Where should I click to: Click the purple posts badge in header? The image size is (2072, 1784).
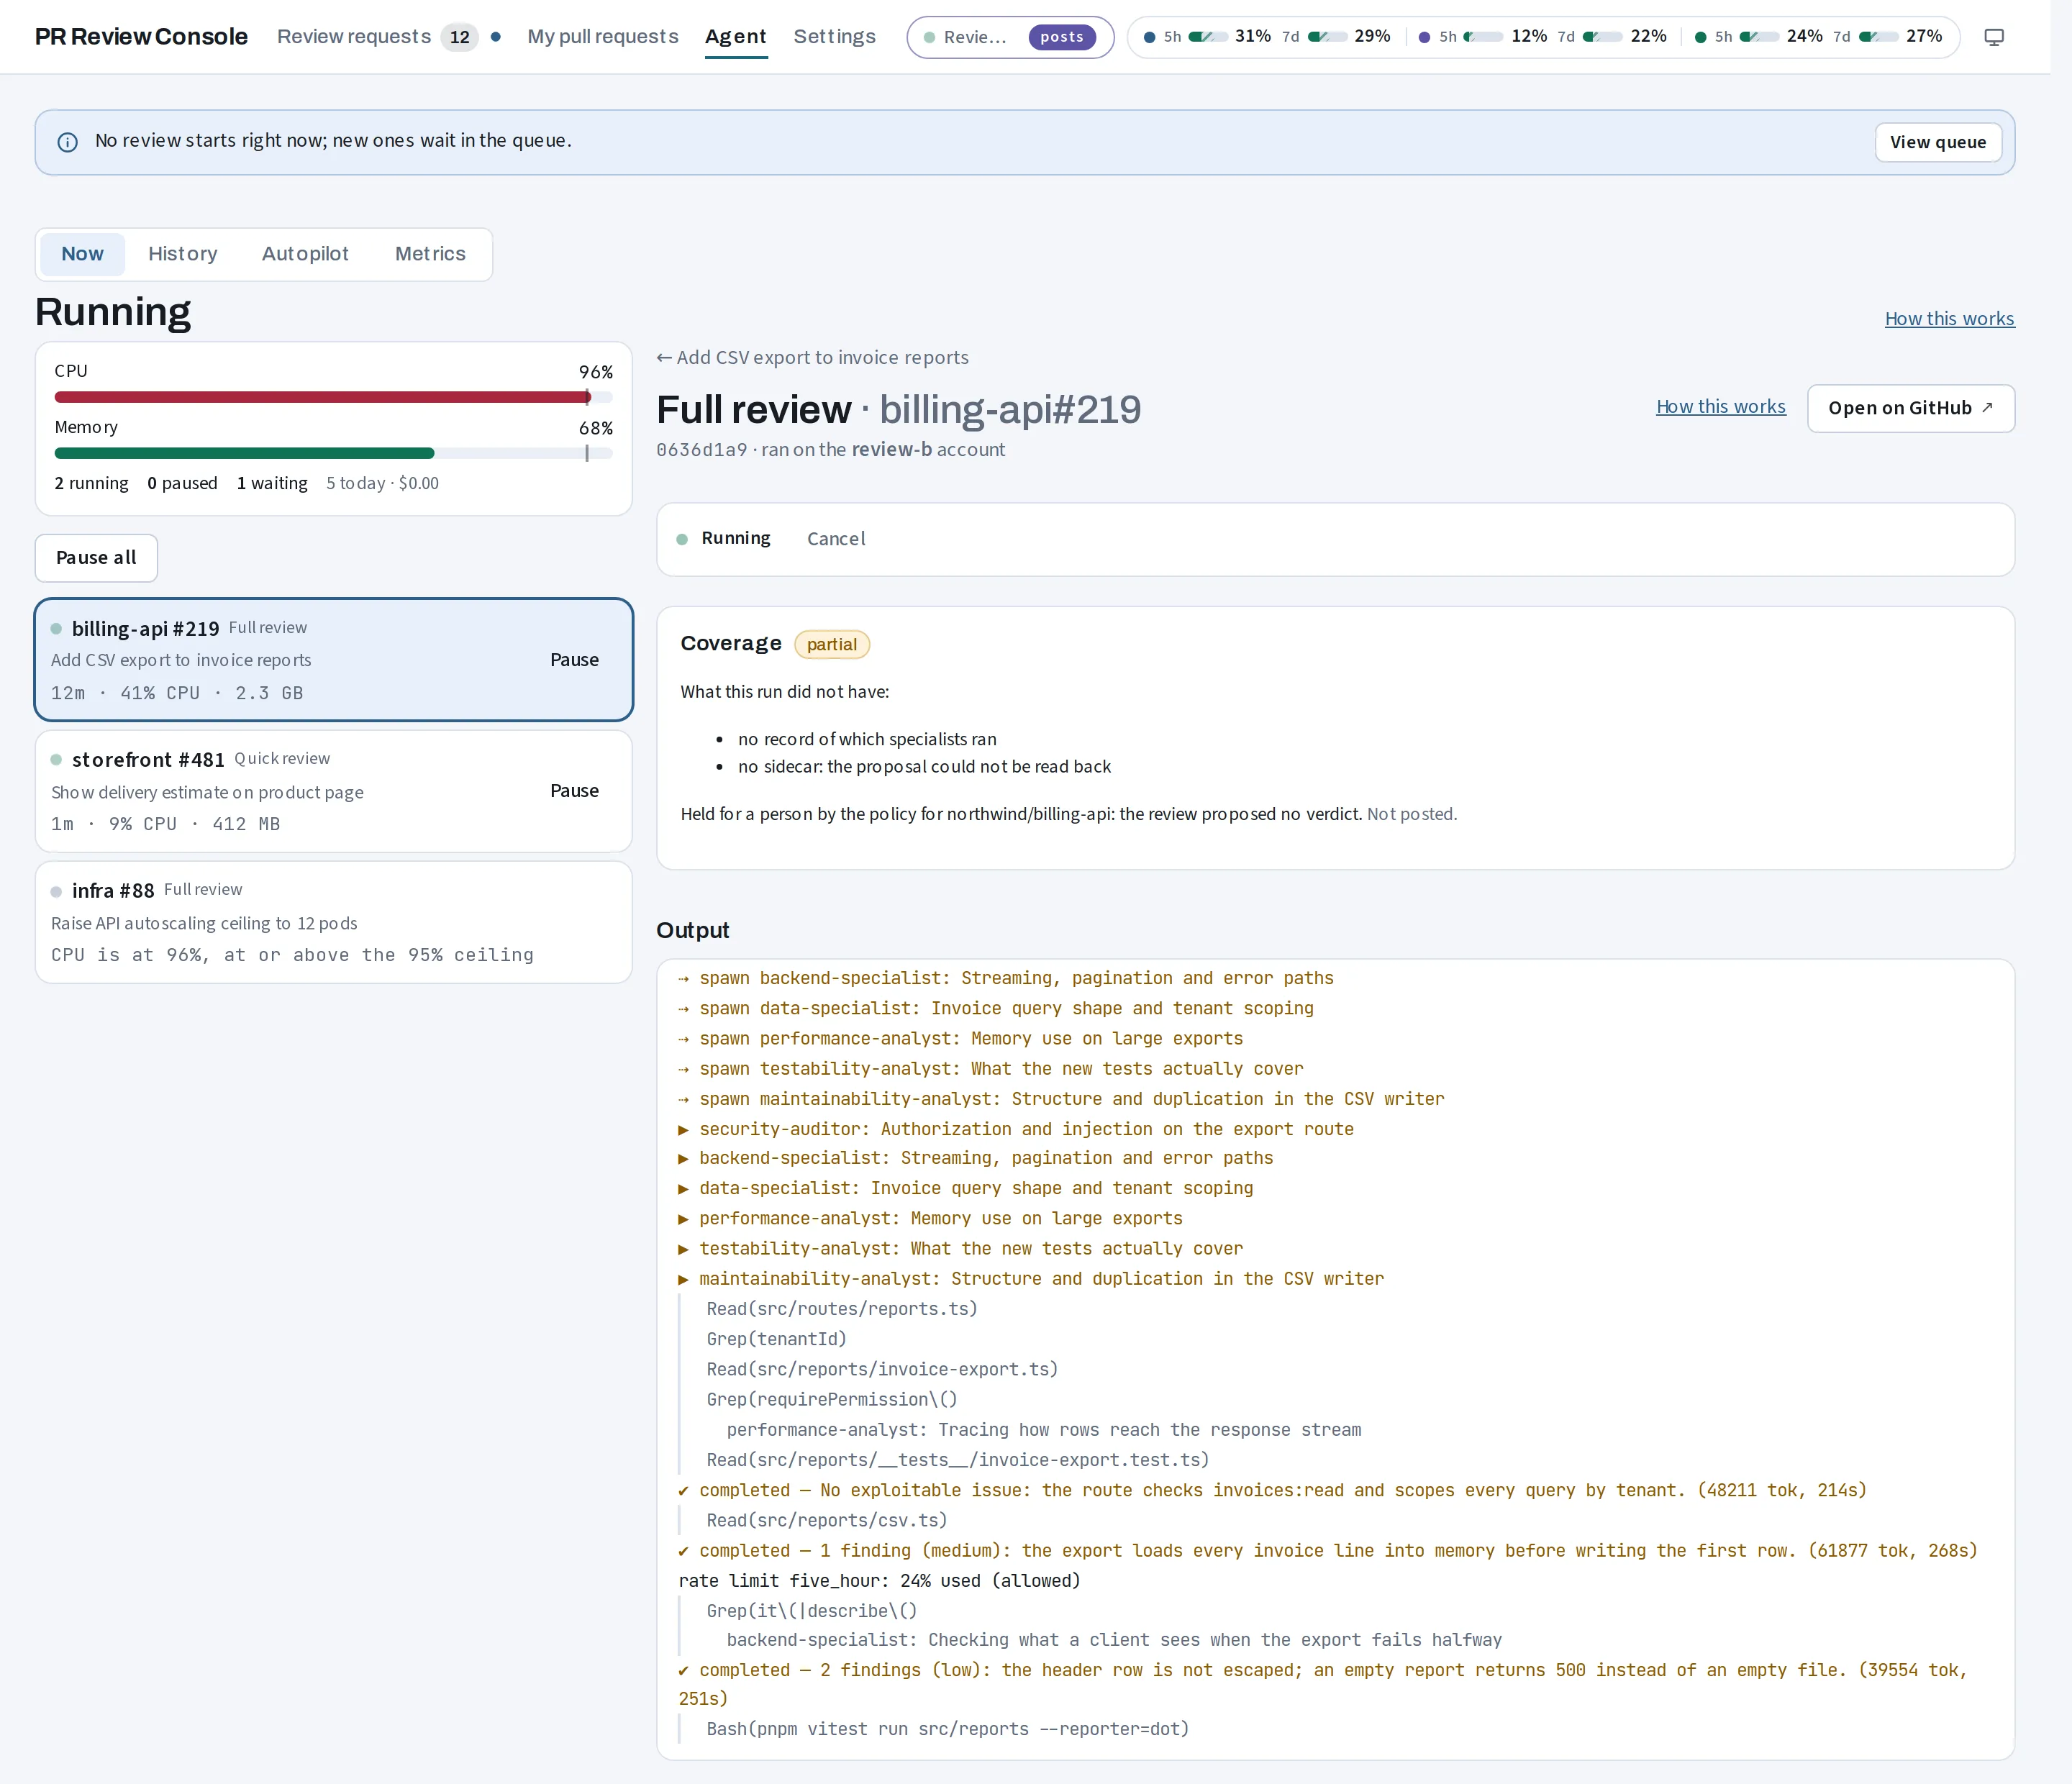(1062, 37)
